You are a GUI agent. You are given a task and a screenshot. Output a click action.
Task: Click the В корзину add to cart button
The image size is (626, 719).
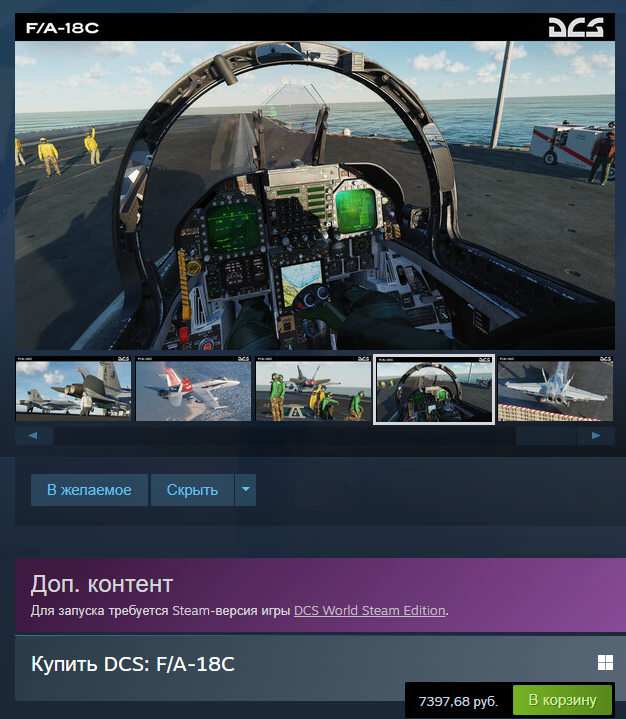(x=562, y=700)
